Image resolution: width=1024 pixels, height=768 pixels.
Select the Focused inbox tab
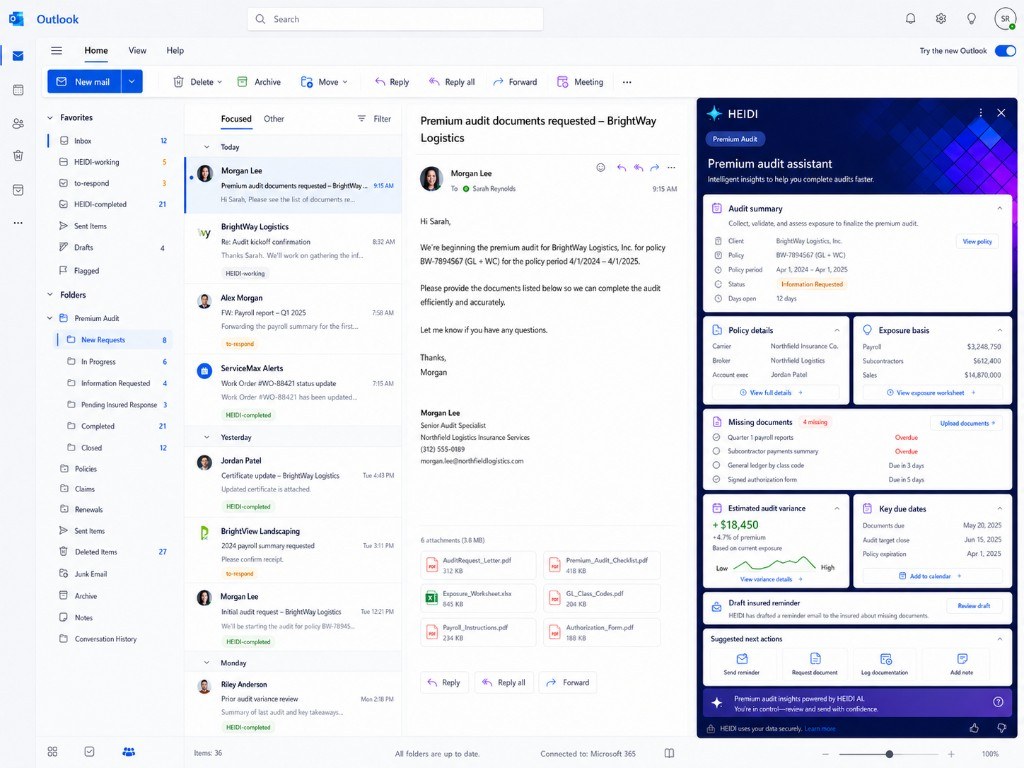tap(236, 119)
